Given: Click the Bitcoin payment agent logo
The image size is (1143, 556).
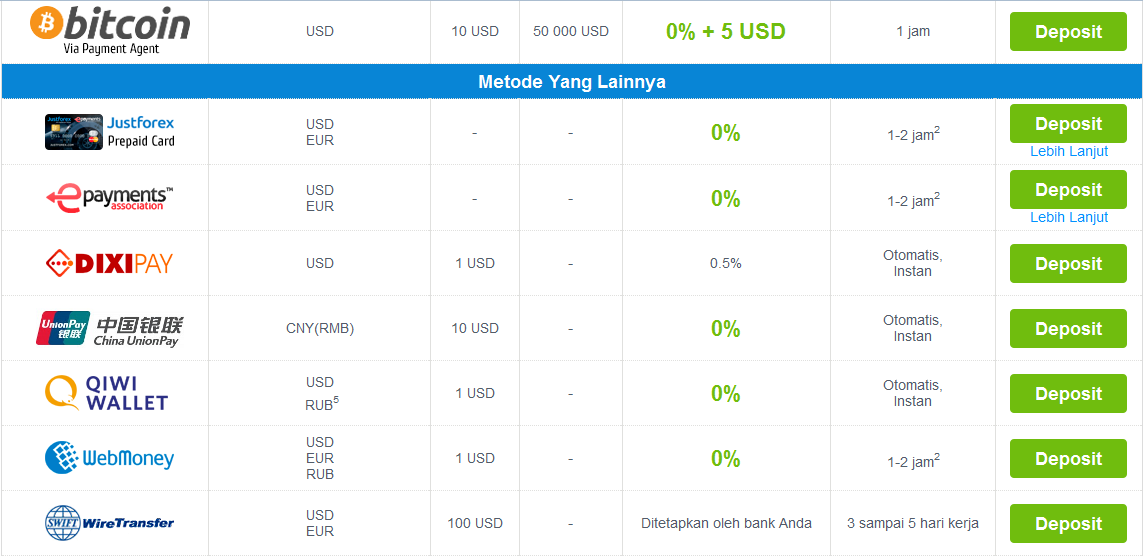Looking at the screenshot, I should [110, 31].
